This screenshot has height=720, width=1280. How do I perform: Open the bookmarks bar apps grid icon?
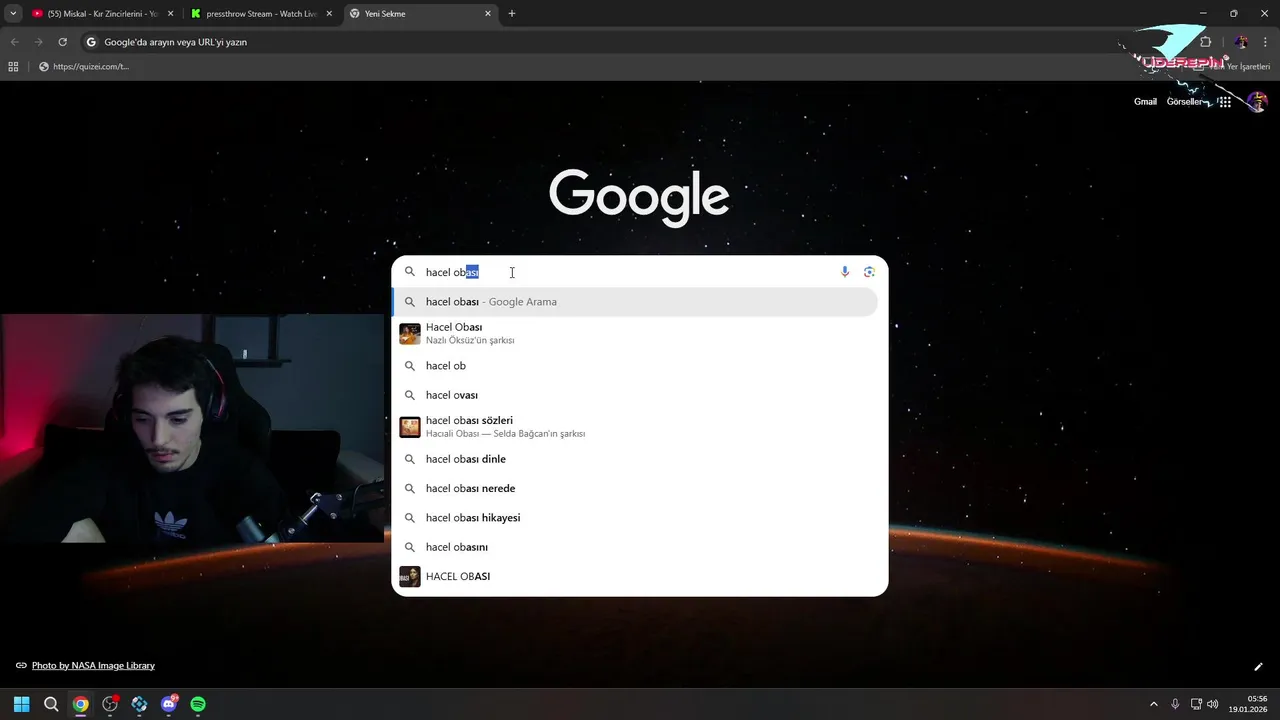[13, 67]
